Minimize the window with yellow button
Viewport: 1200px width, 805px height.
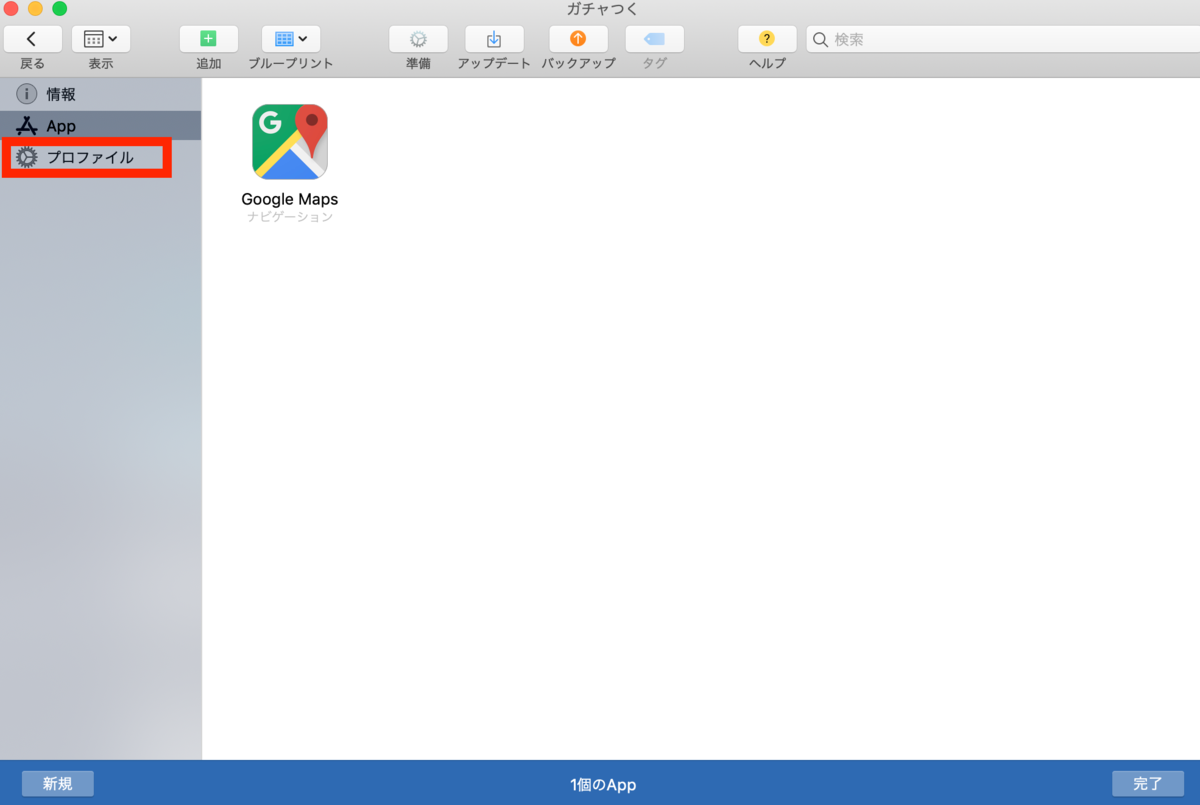(x=35, y=9)
